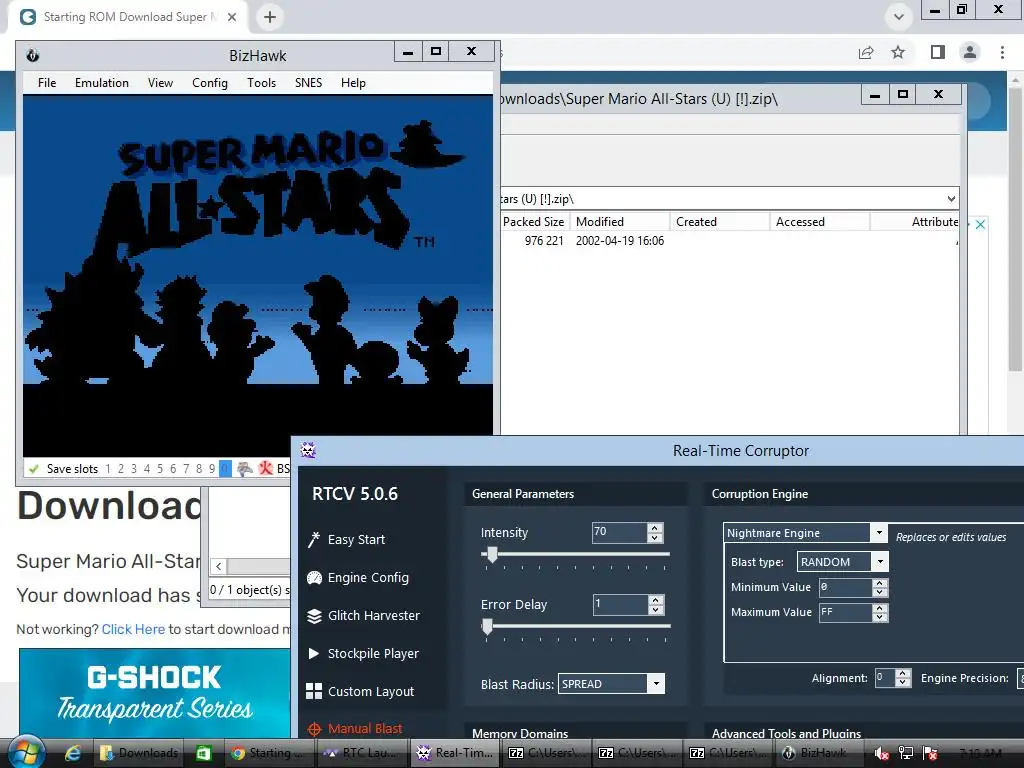1024x768 pixels.
Task: Open BizHawk Tools menu
Action: coord(261,83)
